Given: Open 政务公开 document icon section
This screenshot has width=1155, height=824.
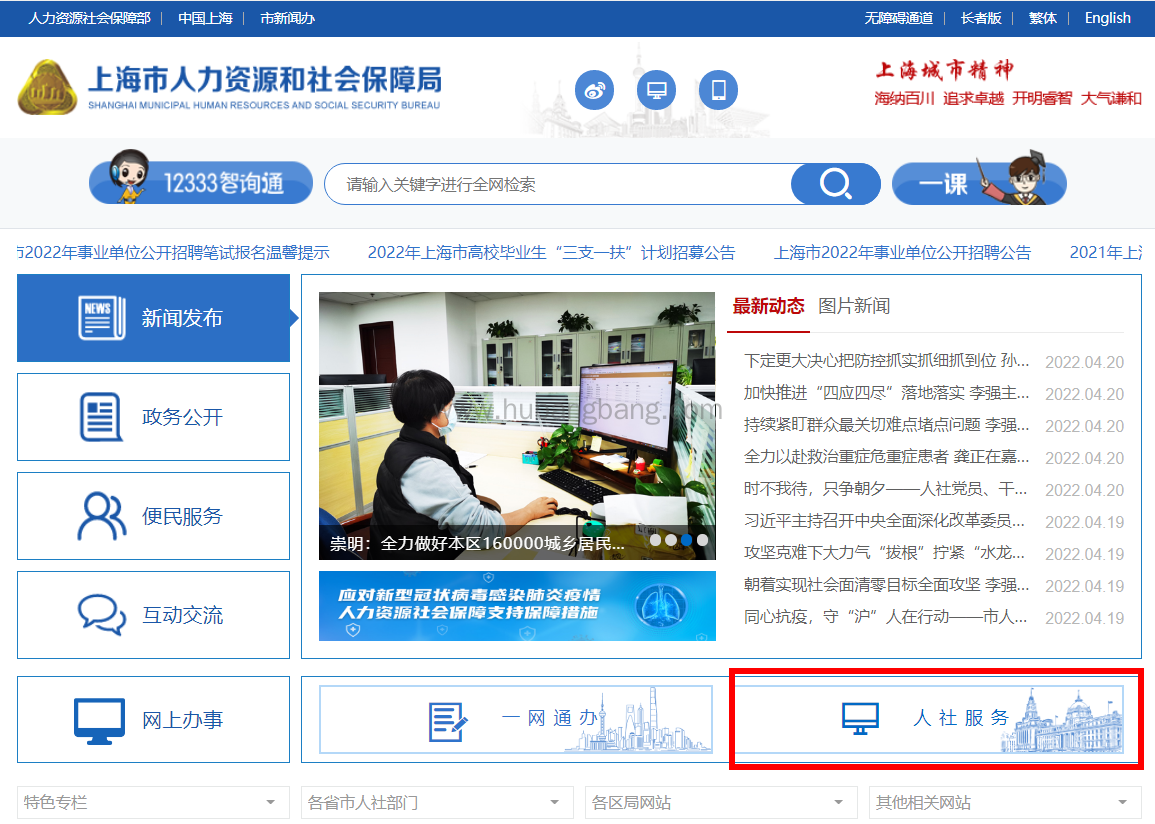Looking at the screenshot, I should 153,417.
